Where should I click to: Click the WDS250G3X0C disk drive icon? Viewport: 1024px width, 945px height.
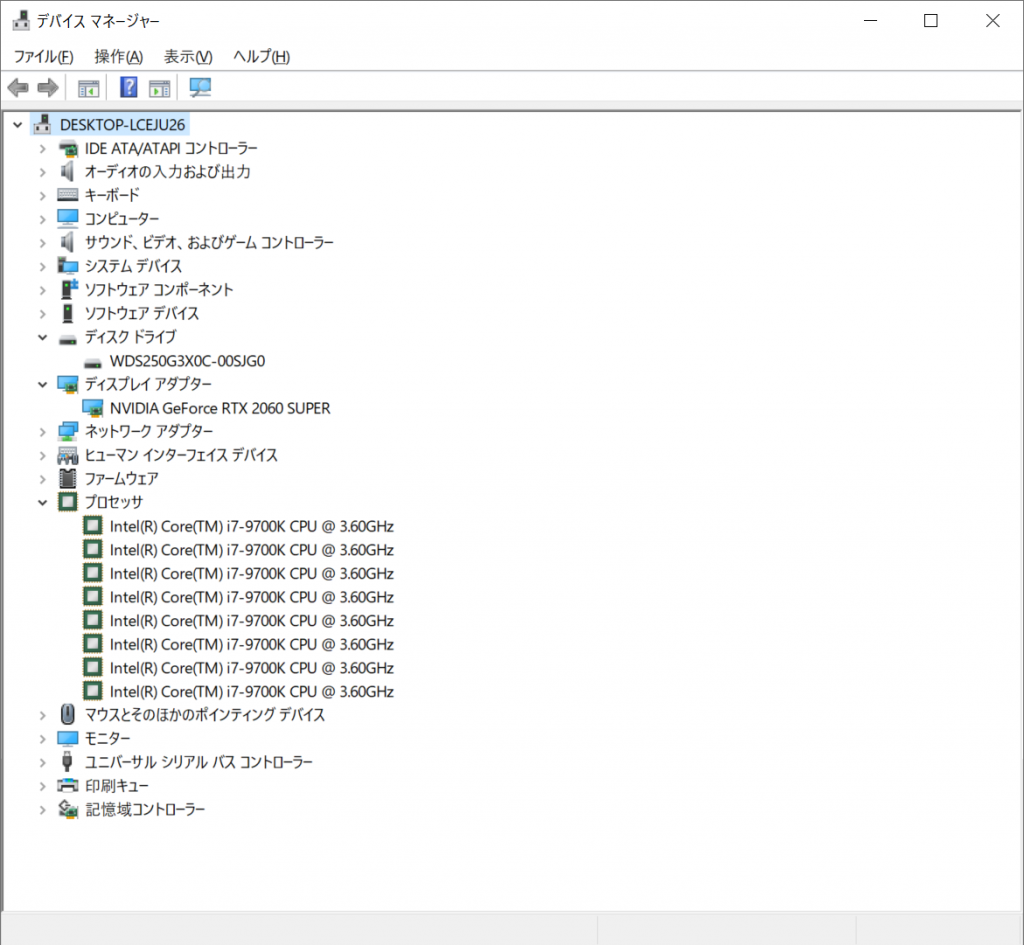tap(93, 361)
